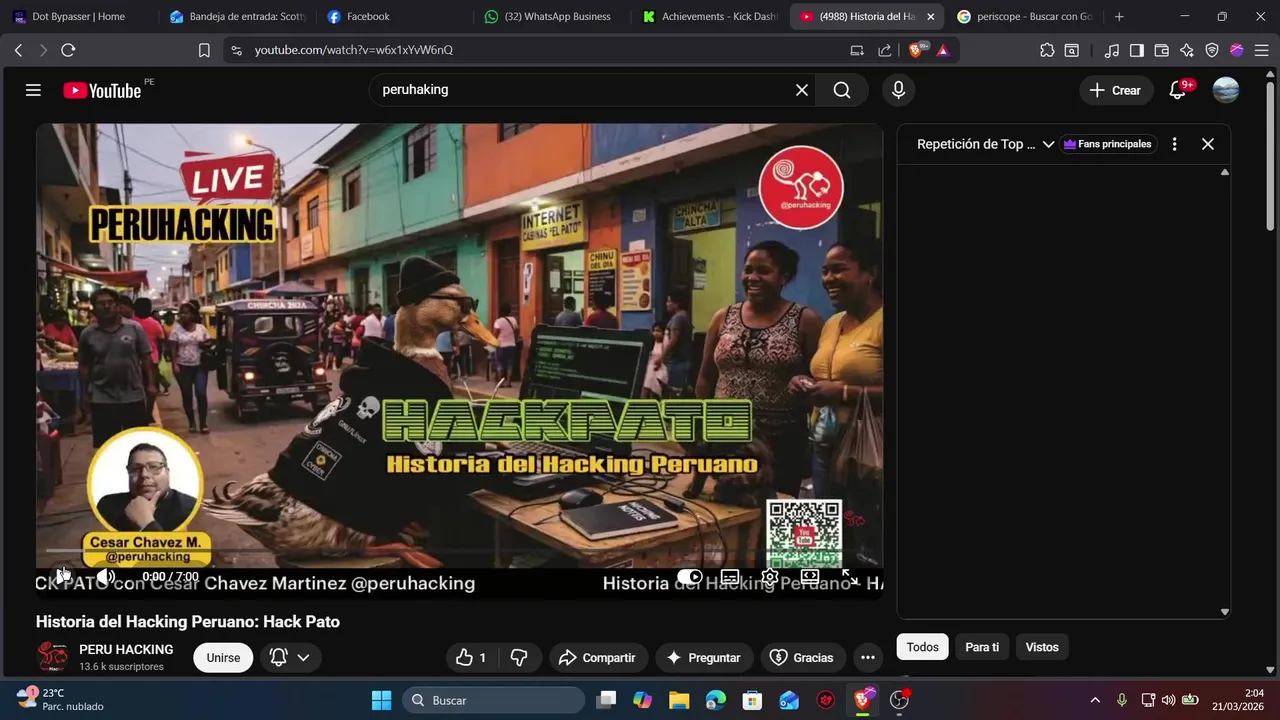Viewport: 1280px width, 720px height.
Task: Open File Explorer from taskbar
Action: pos(679,700)
